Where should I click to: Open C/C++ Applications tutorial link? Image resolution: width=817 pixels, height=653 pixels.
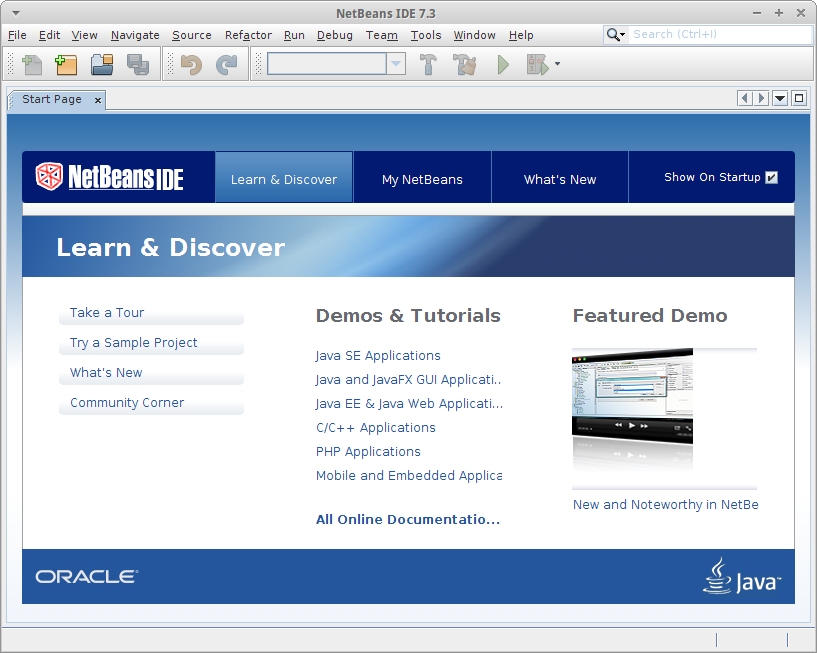pos(376,428)
